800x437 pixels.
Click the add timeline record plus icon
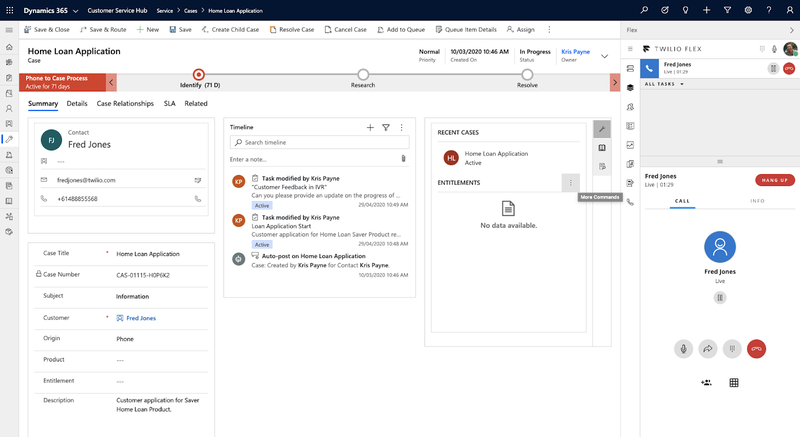click(x=370, y=128)
